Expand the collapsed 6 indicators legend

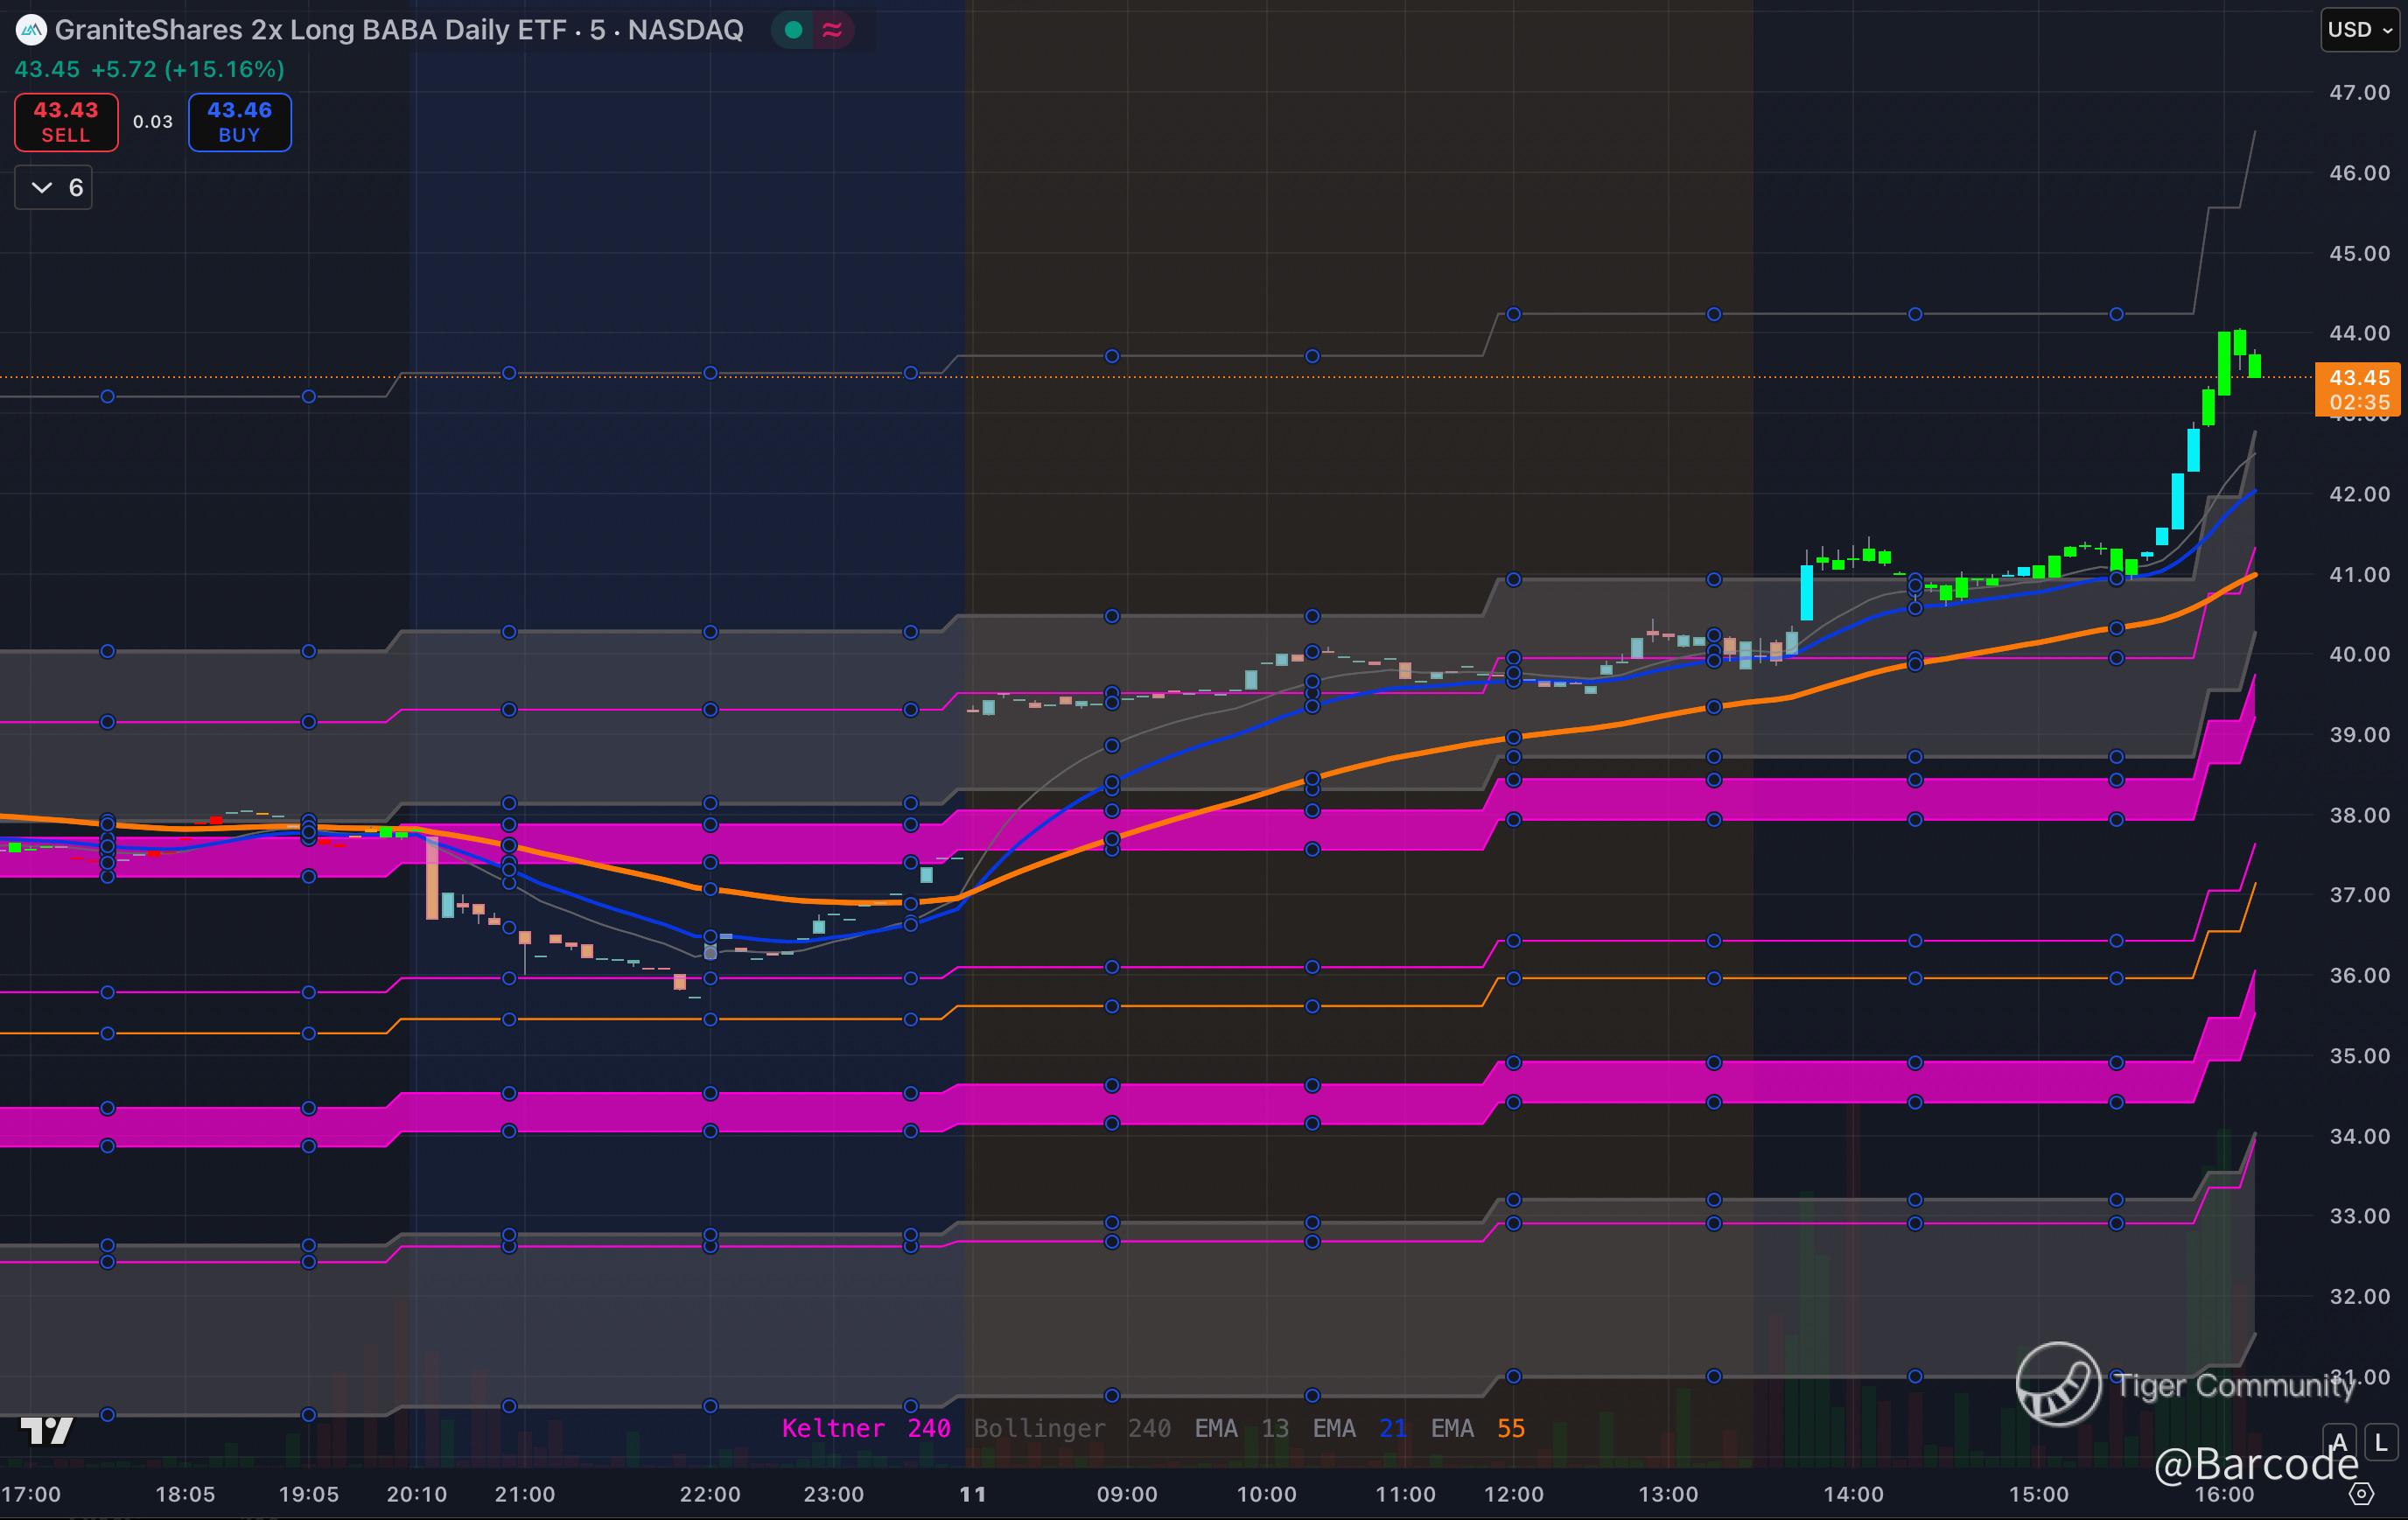click(x=54, y=188)
